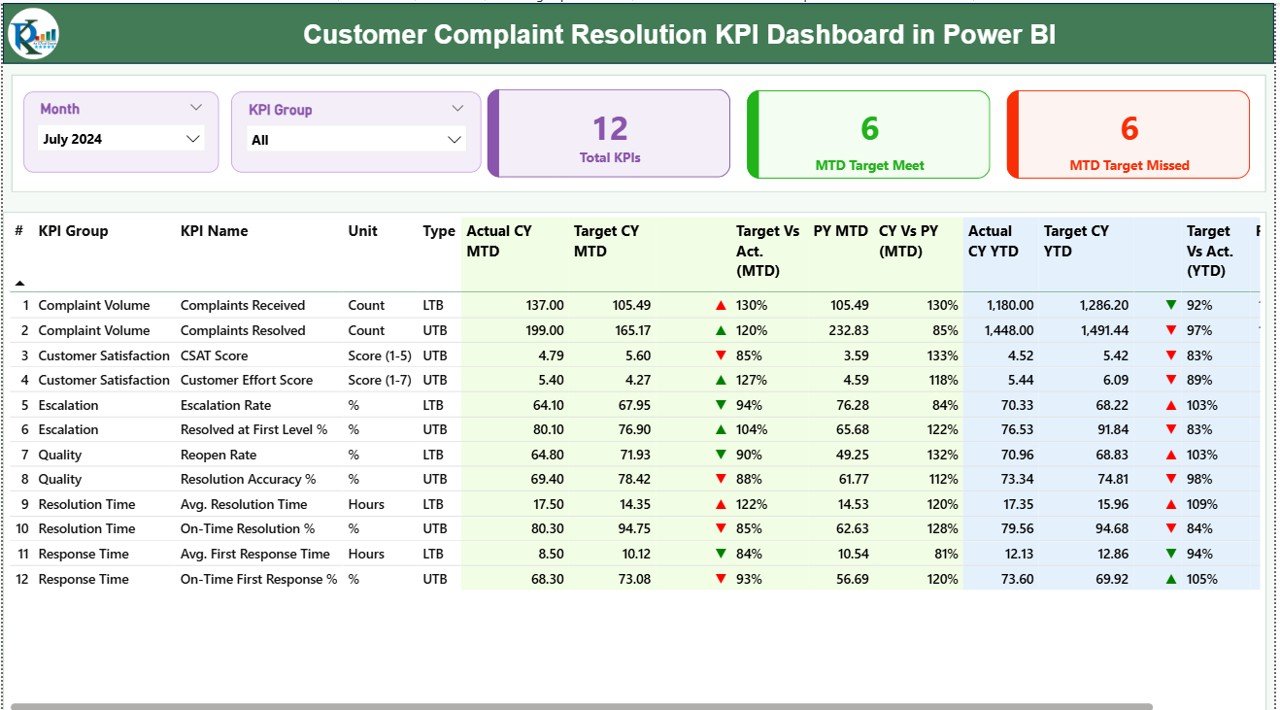Screen dimensions: 1280x710
Task: Click the company logo icon in header
Action: 34,35
